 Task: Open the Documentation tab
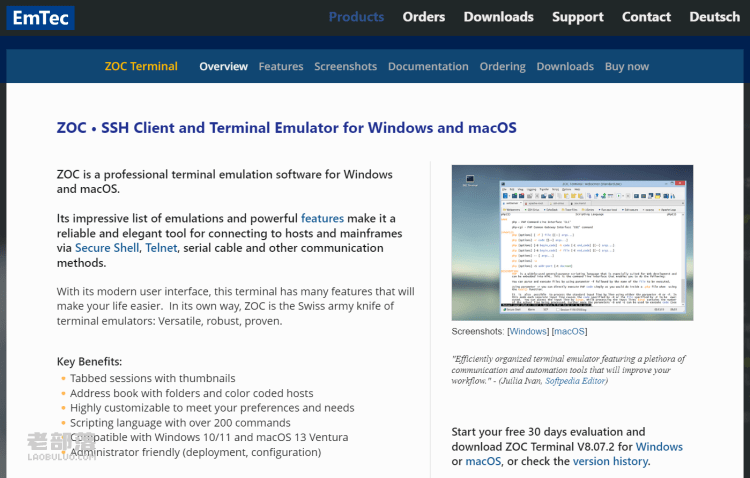click(x=428, y=67)
